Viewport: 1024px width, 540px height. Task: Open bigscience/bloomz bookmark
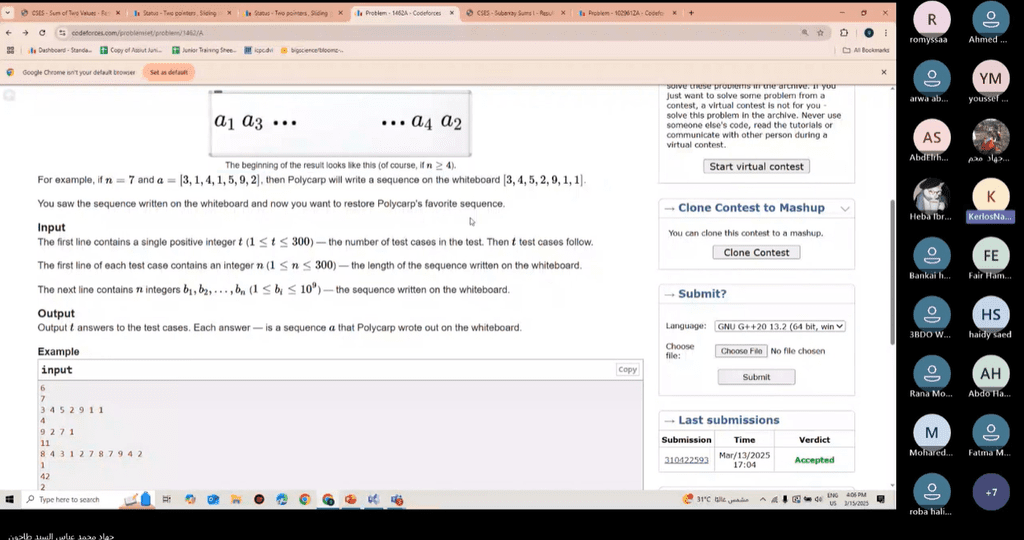pyautogui.click(x=312, y=50)
